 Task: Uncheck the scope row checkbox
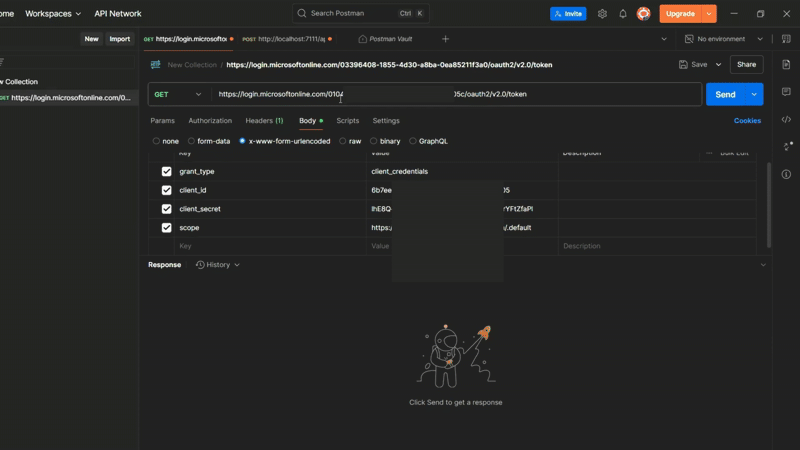pos(166,228)
